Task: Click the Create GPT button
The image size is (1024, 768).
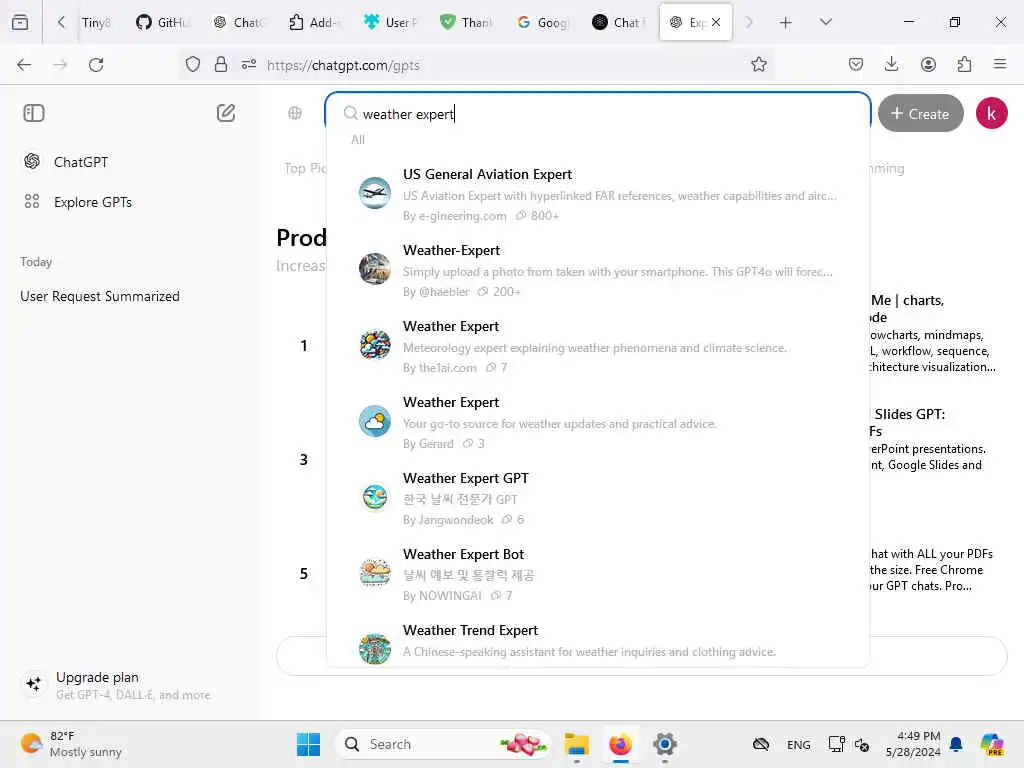Action: tap(920, 113)
